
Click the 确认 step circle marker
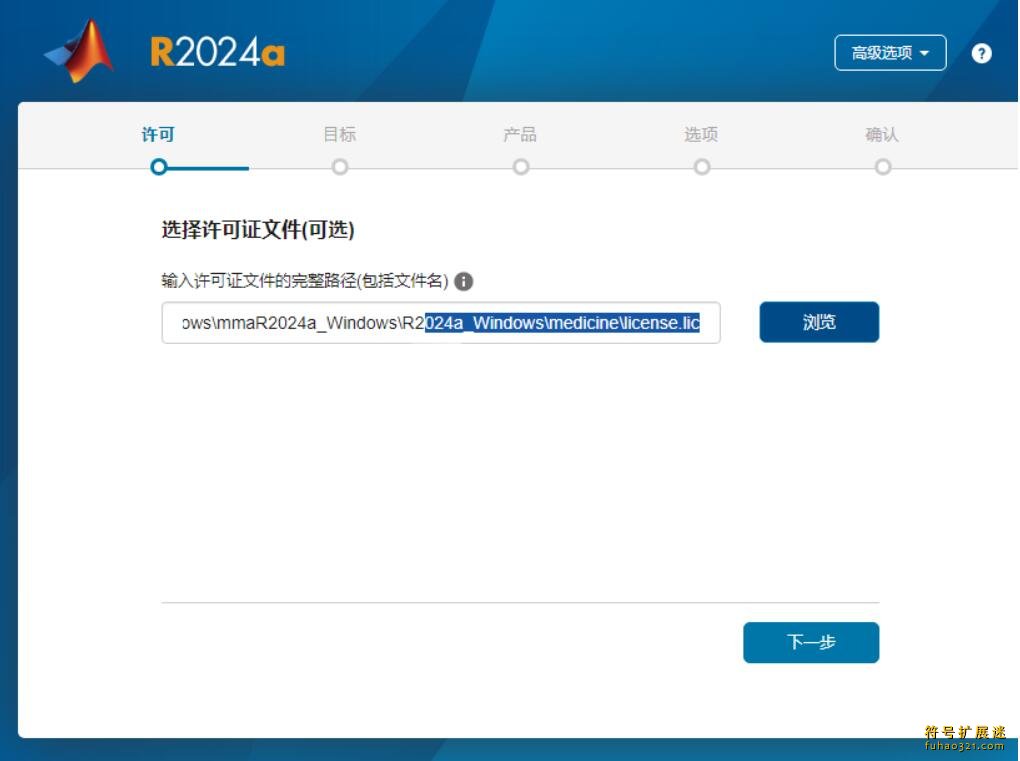coord(883,167)
